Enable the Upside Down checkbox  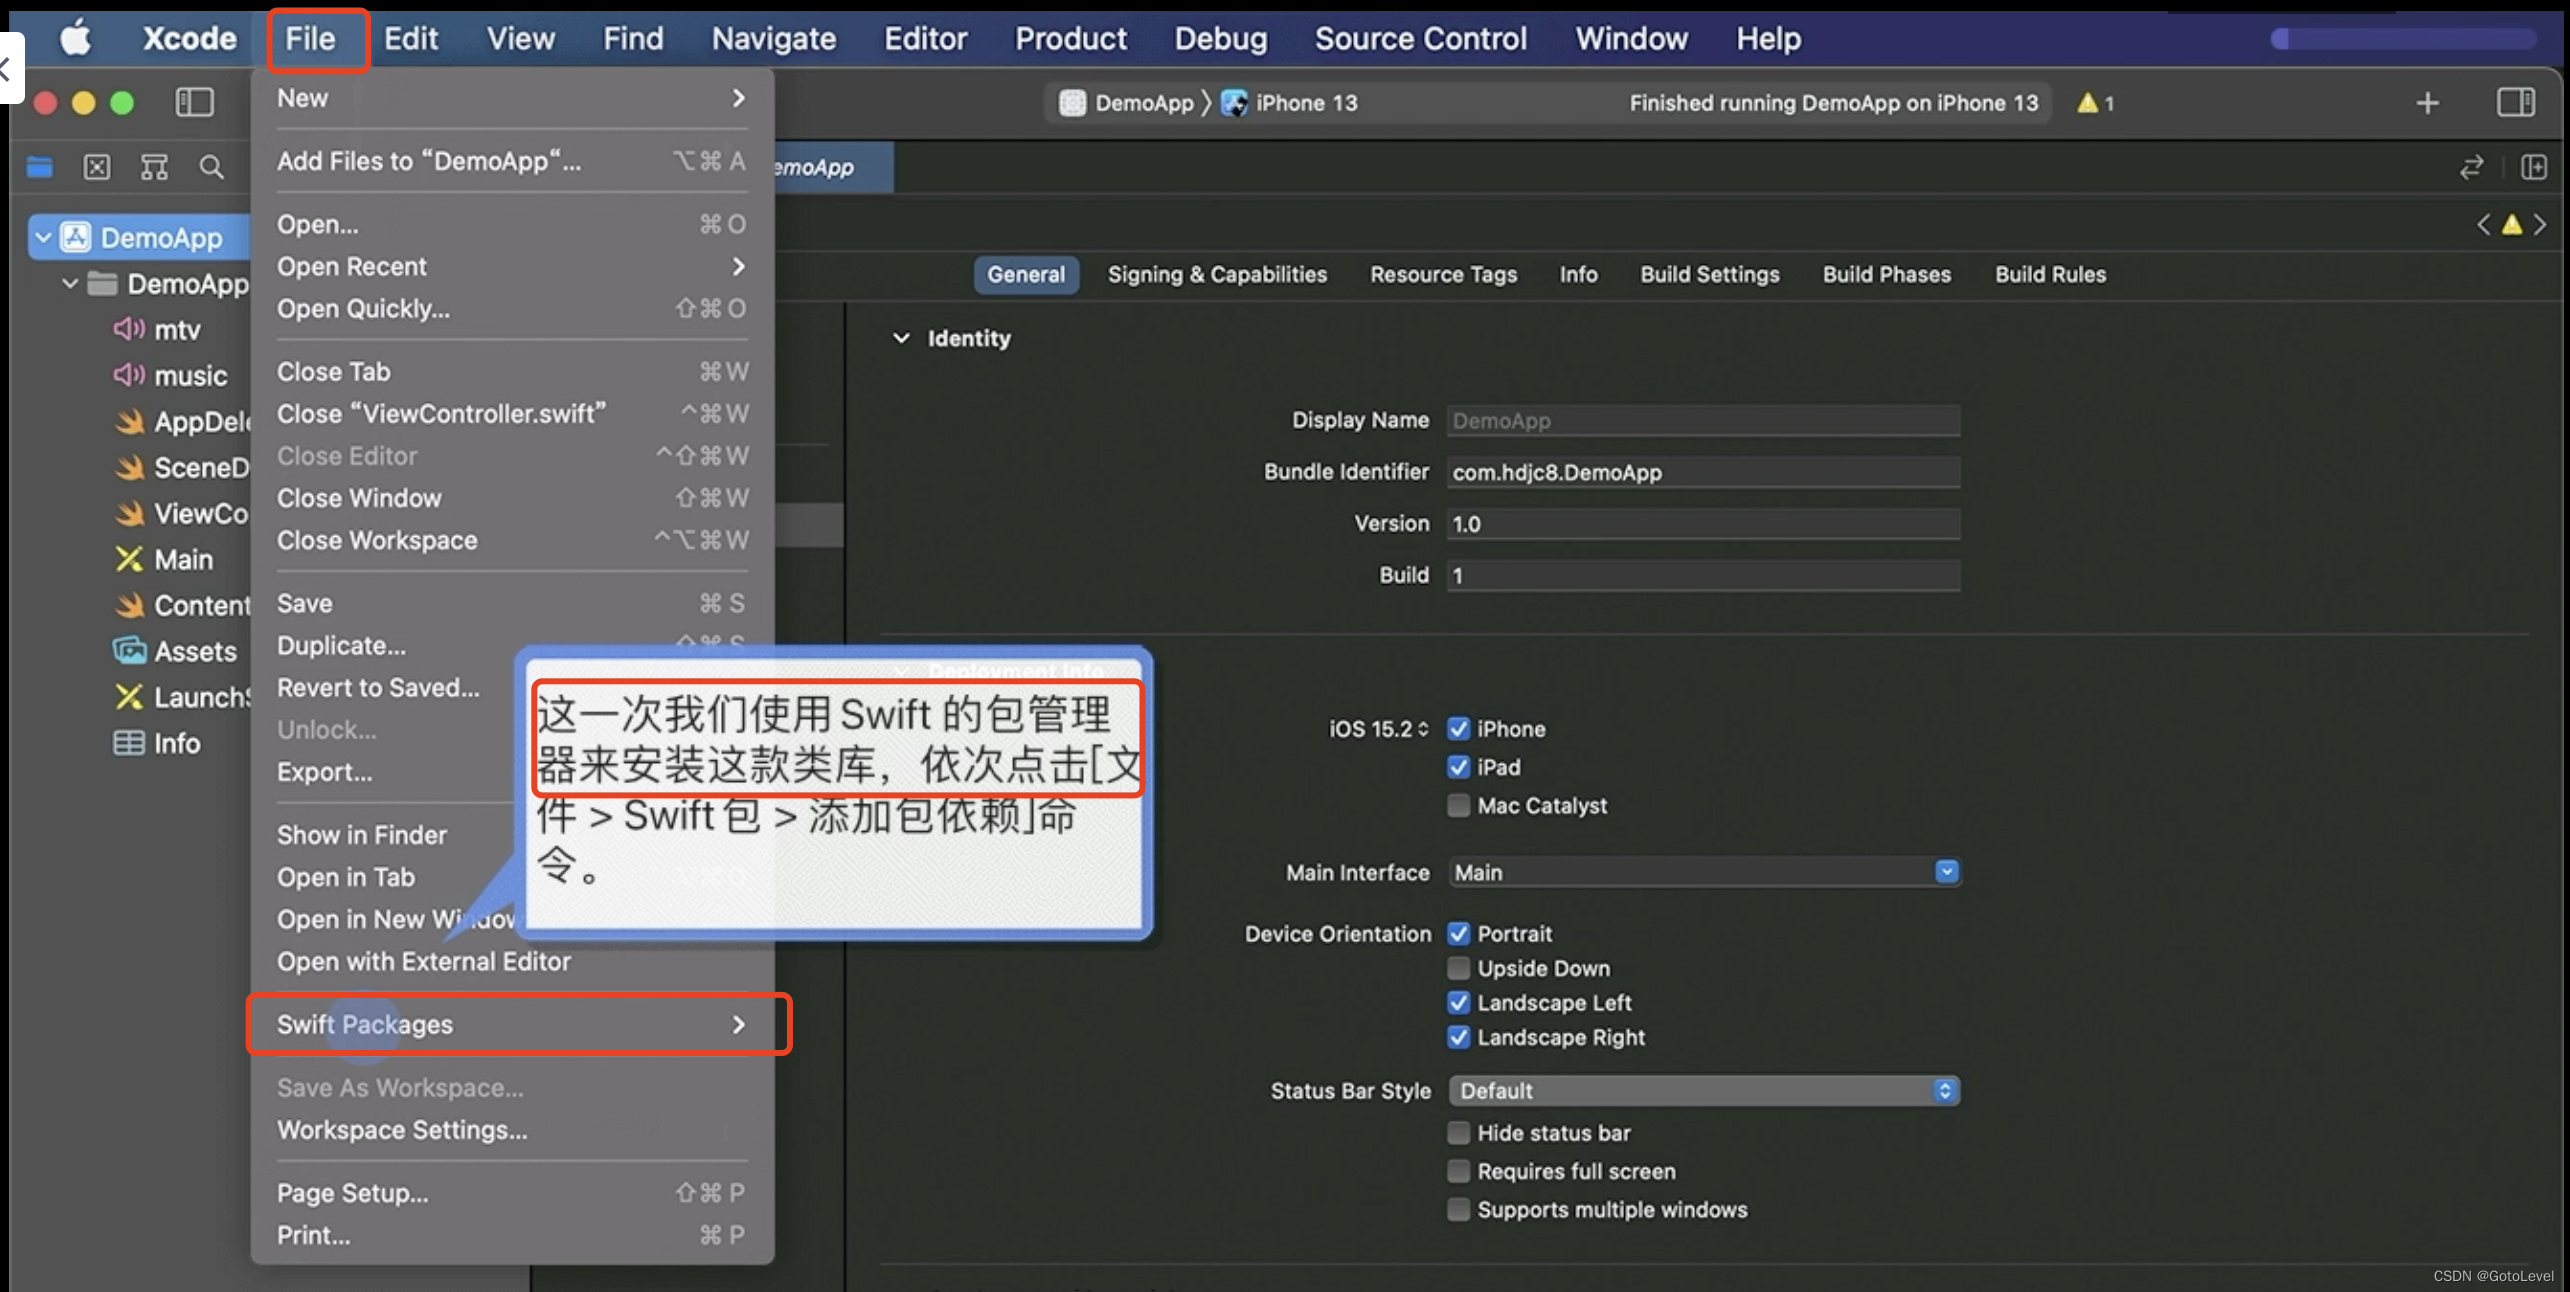pyautogui.click(x=1458, y=968)
